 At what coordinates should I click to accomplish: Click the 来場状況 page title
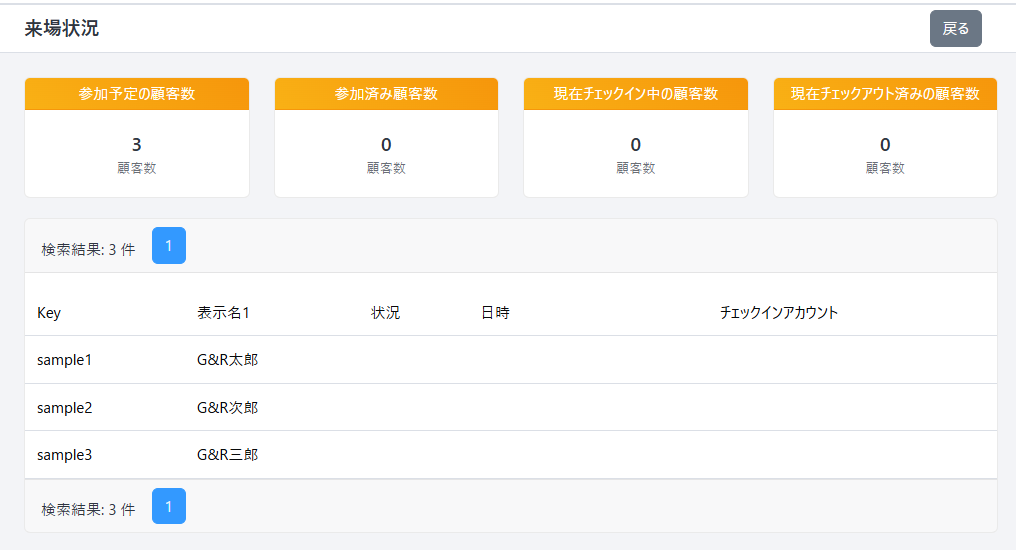[x=62, y=29]
